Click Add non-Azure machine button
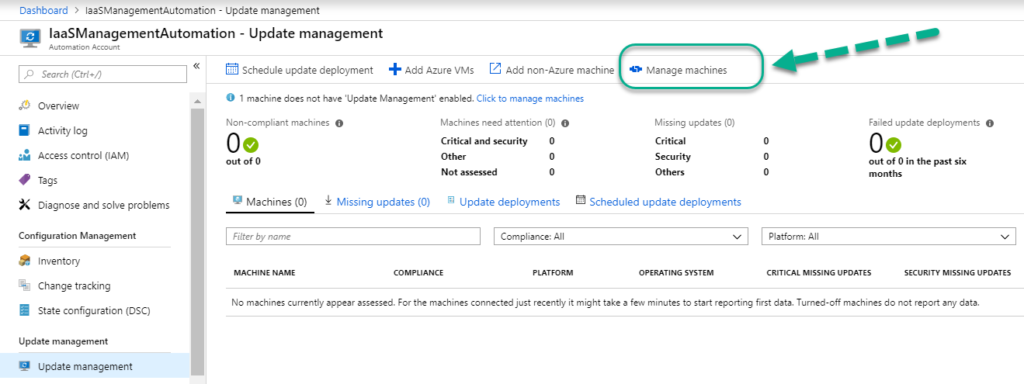 (552, 70)
